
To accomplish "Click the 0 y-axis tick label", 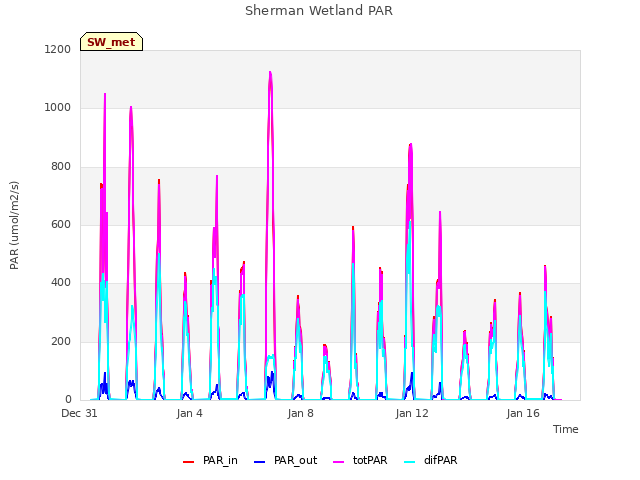I will tap(68, 400).
